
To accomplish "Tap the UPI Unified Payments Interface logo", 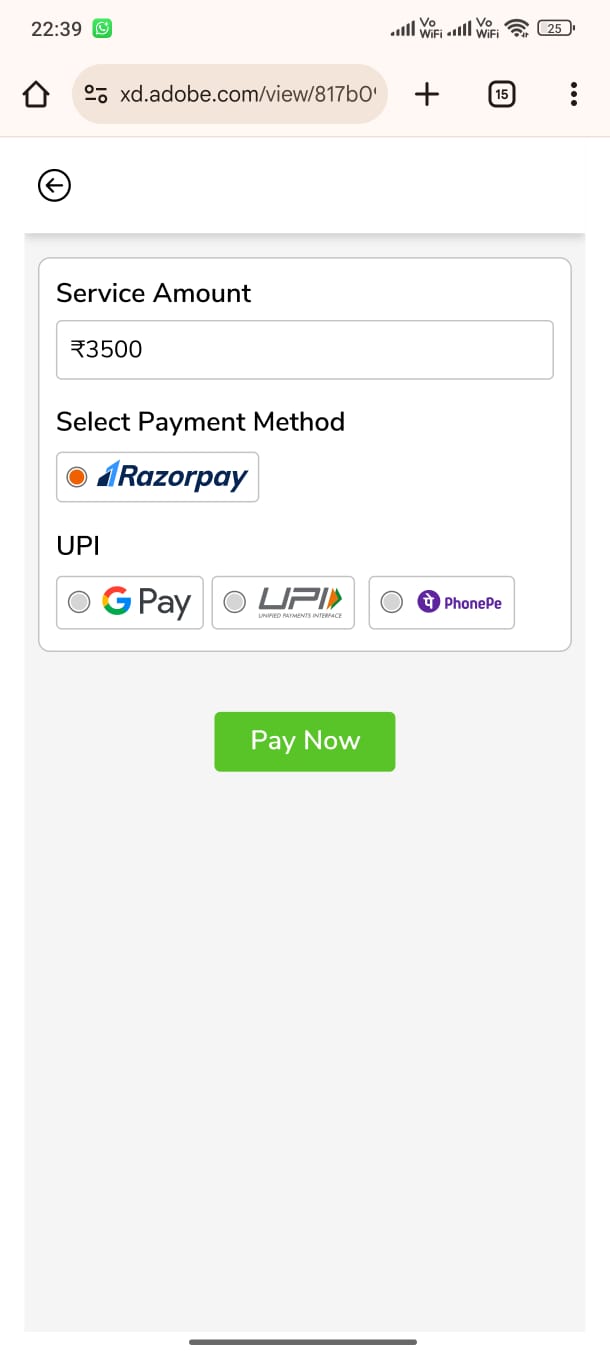I will pos(300,602).
